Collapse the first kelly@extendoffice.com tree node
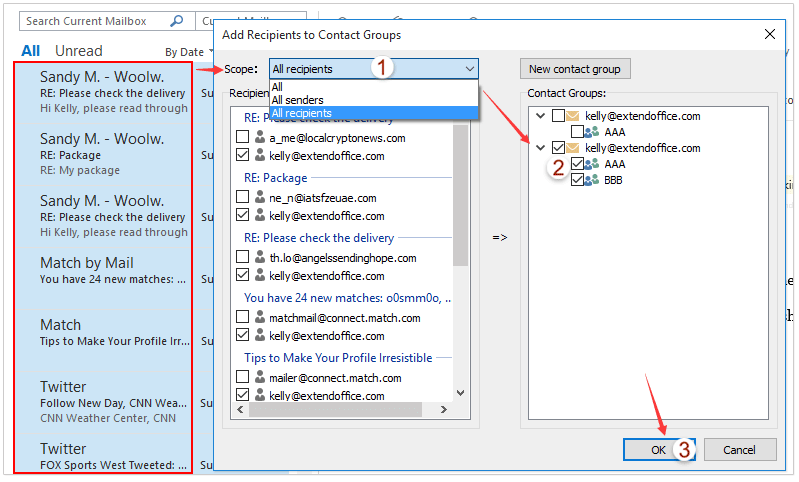799x482 pixels. pos(541,116)
